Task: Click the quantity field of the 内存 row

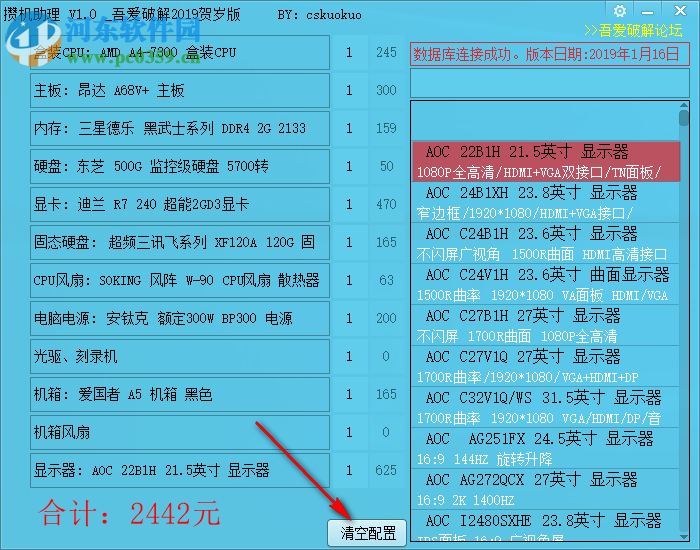Action: point(350,129)
